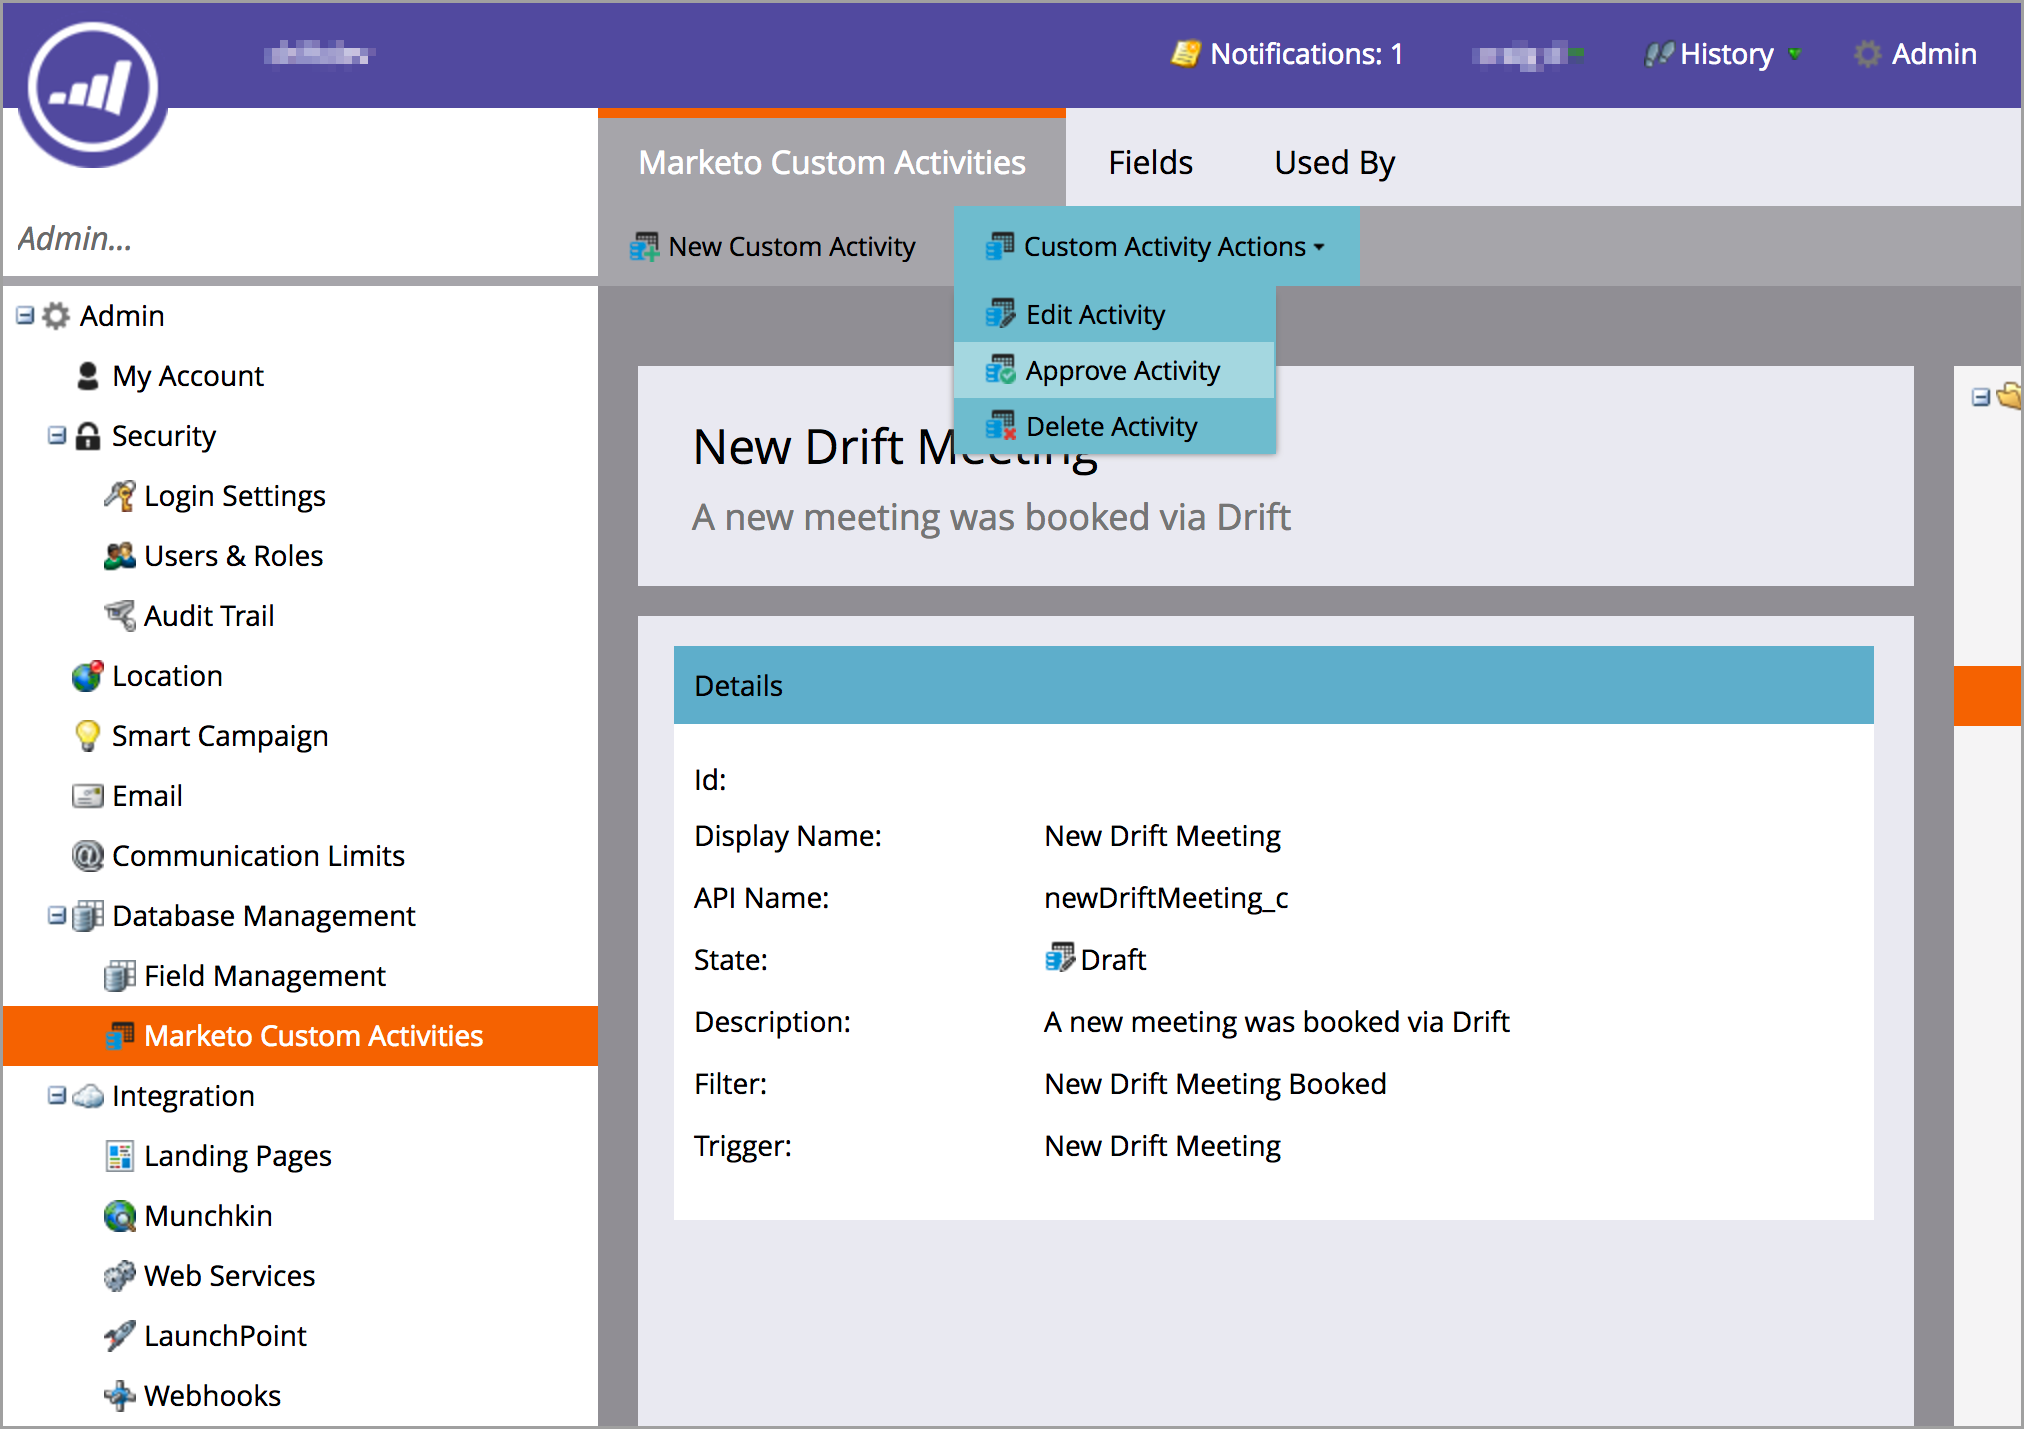Click the Trigger value New Drift Meeting
The image size is (2024, 1429).
[1162, 1146]
